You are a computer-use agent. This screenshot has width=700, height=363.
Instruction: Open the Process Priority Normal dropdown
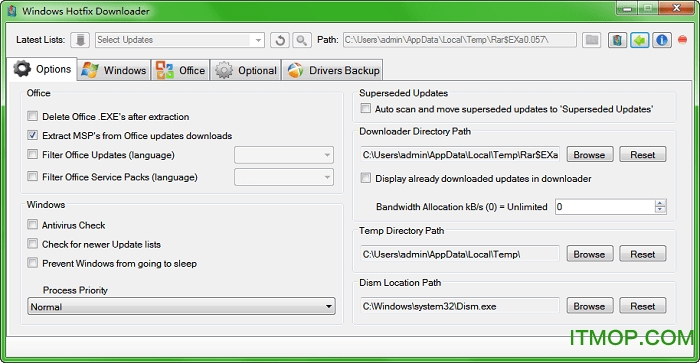point(181,306)
